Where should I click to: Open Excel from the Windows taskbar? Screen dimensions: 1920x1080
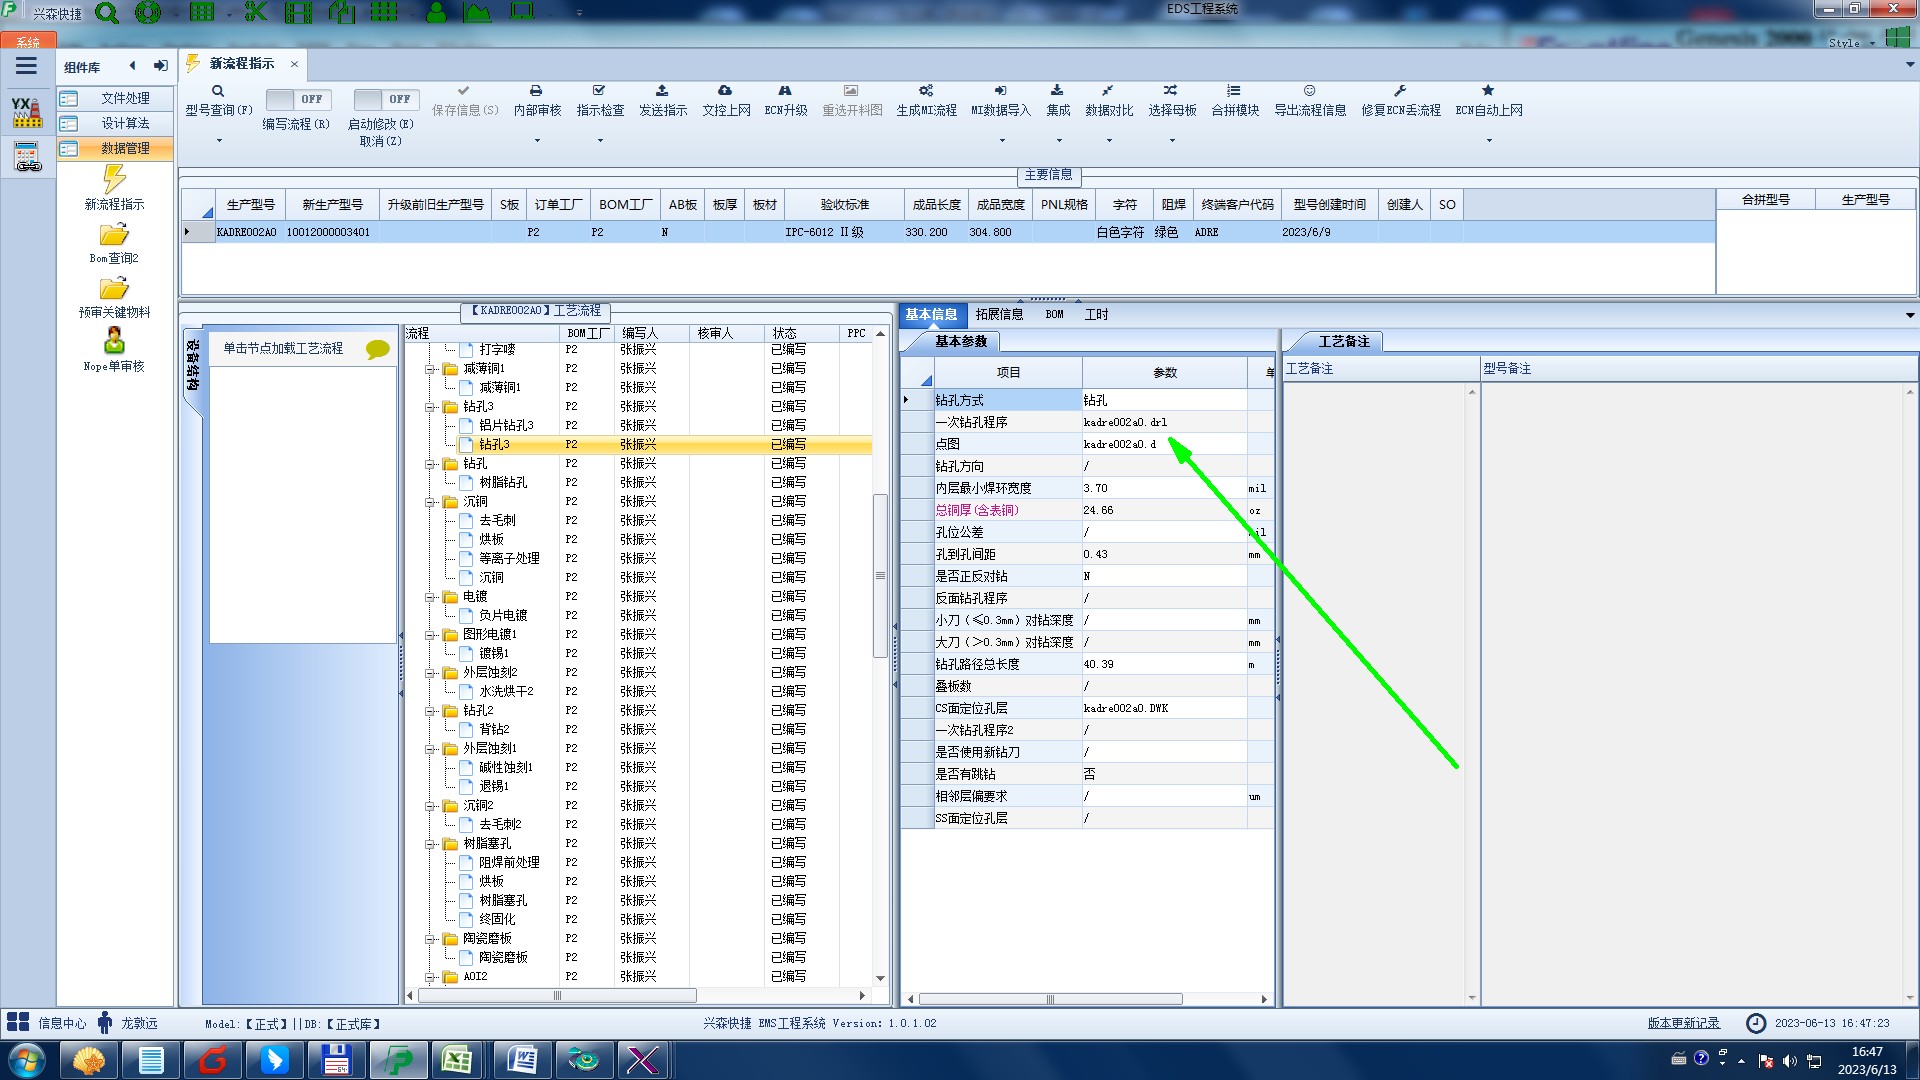pyautogui.click(x=457, y=1060)
